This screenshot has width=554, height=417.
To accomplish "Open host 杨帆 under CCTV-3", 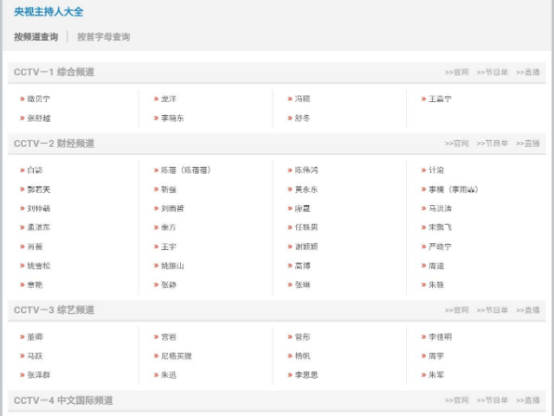I will 302,356.
